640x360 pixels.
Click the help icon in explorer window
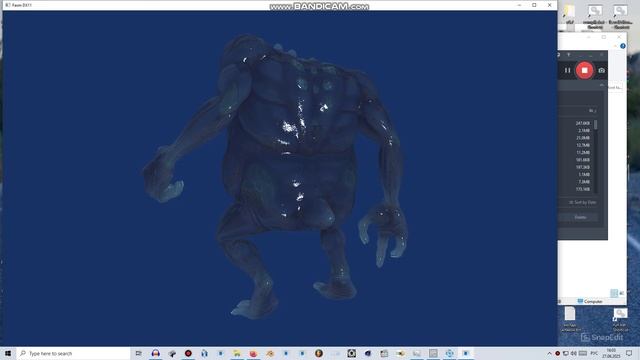[x=622, y=46]
